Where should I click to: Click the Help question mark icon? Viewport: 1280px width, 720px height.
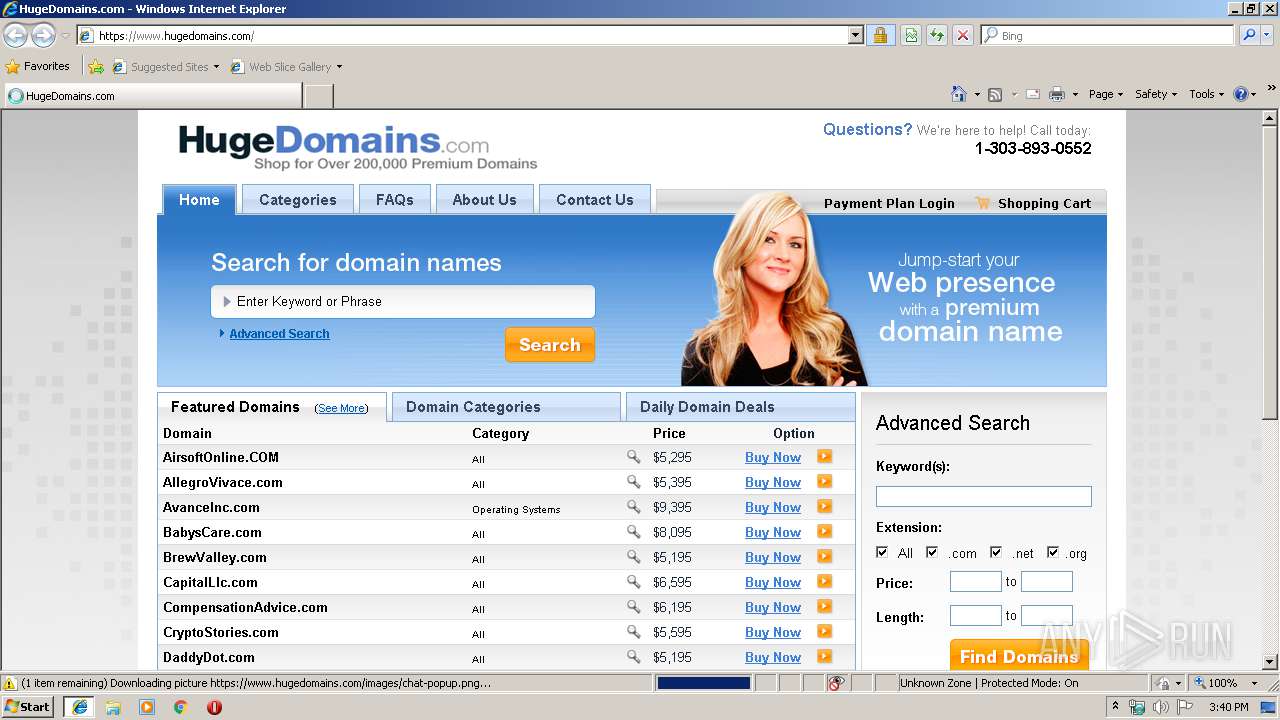pyautogui.click(x=1241, y=94)
